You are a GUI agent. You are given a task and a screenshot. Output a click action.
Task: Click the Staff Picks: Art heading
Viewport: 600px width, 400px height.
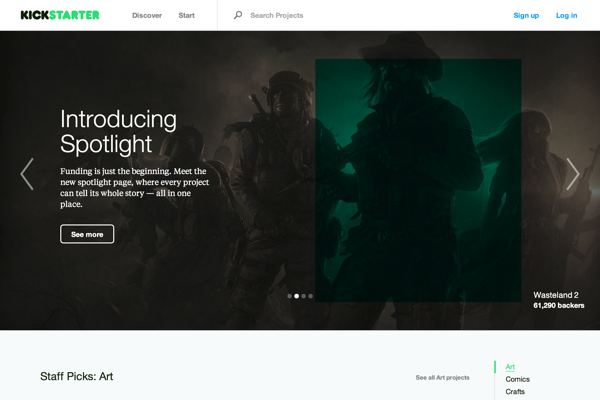[77, 376]
